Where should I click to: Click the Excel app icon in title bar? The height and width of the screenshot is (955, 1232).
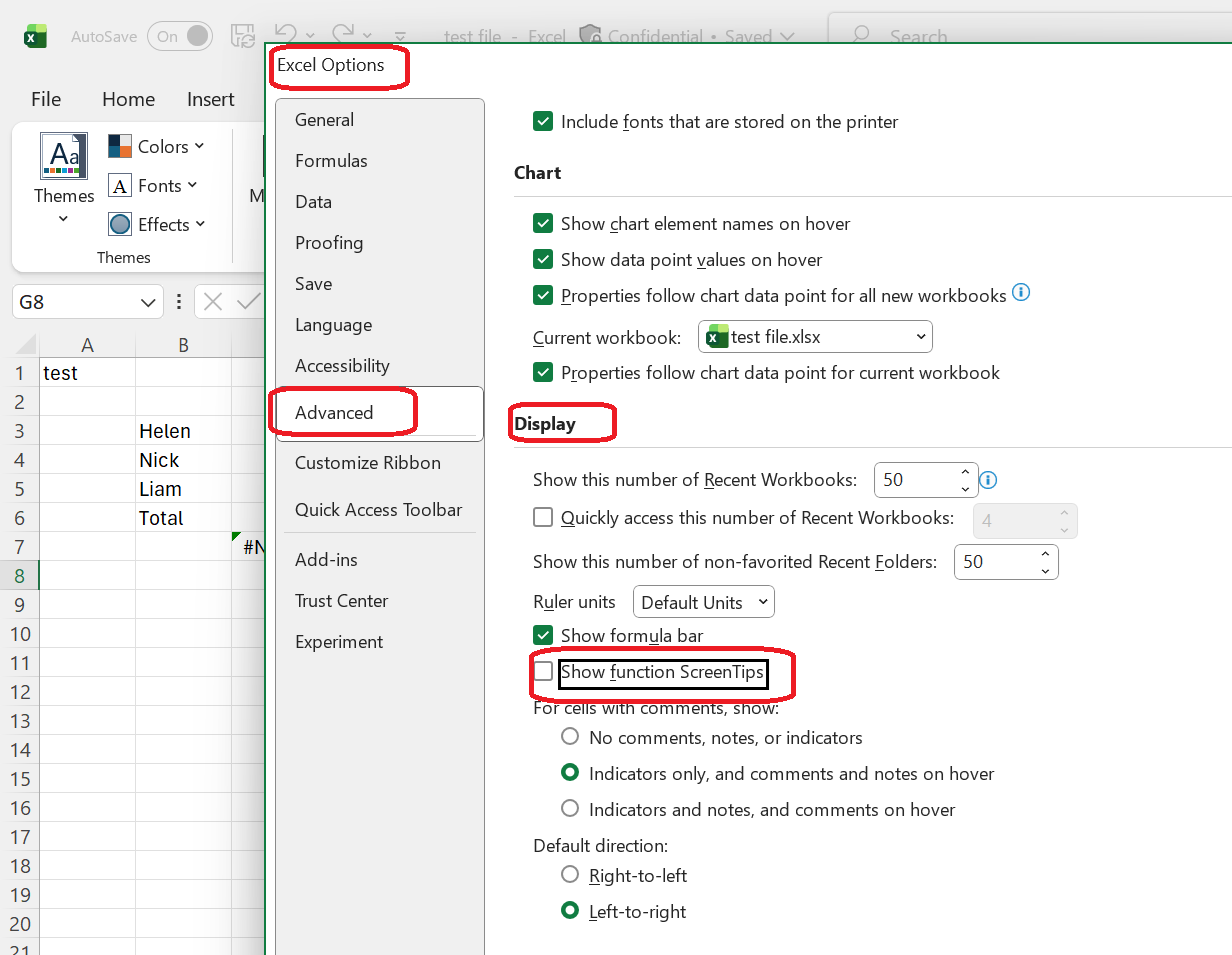pyautogui.click(x=36, y=36)
